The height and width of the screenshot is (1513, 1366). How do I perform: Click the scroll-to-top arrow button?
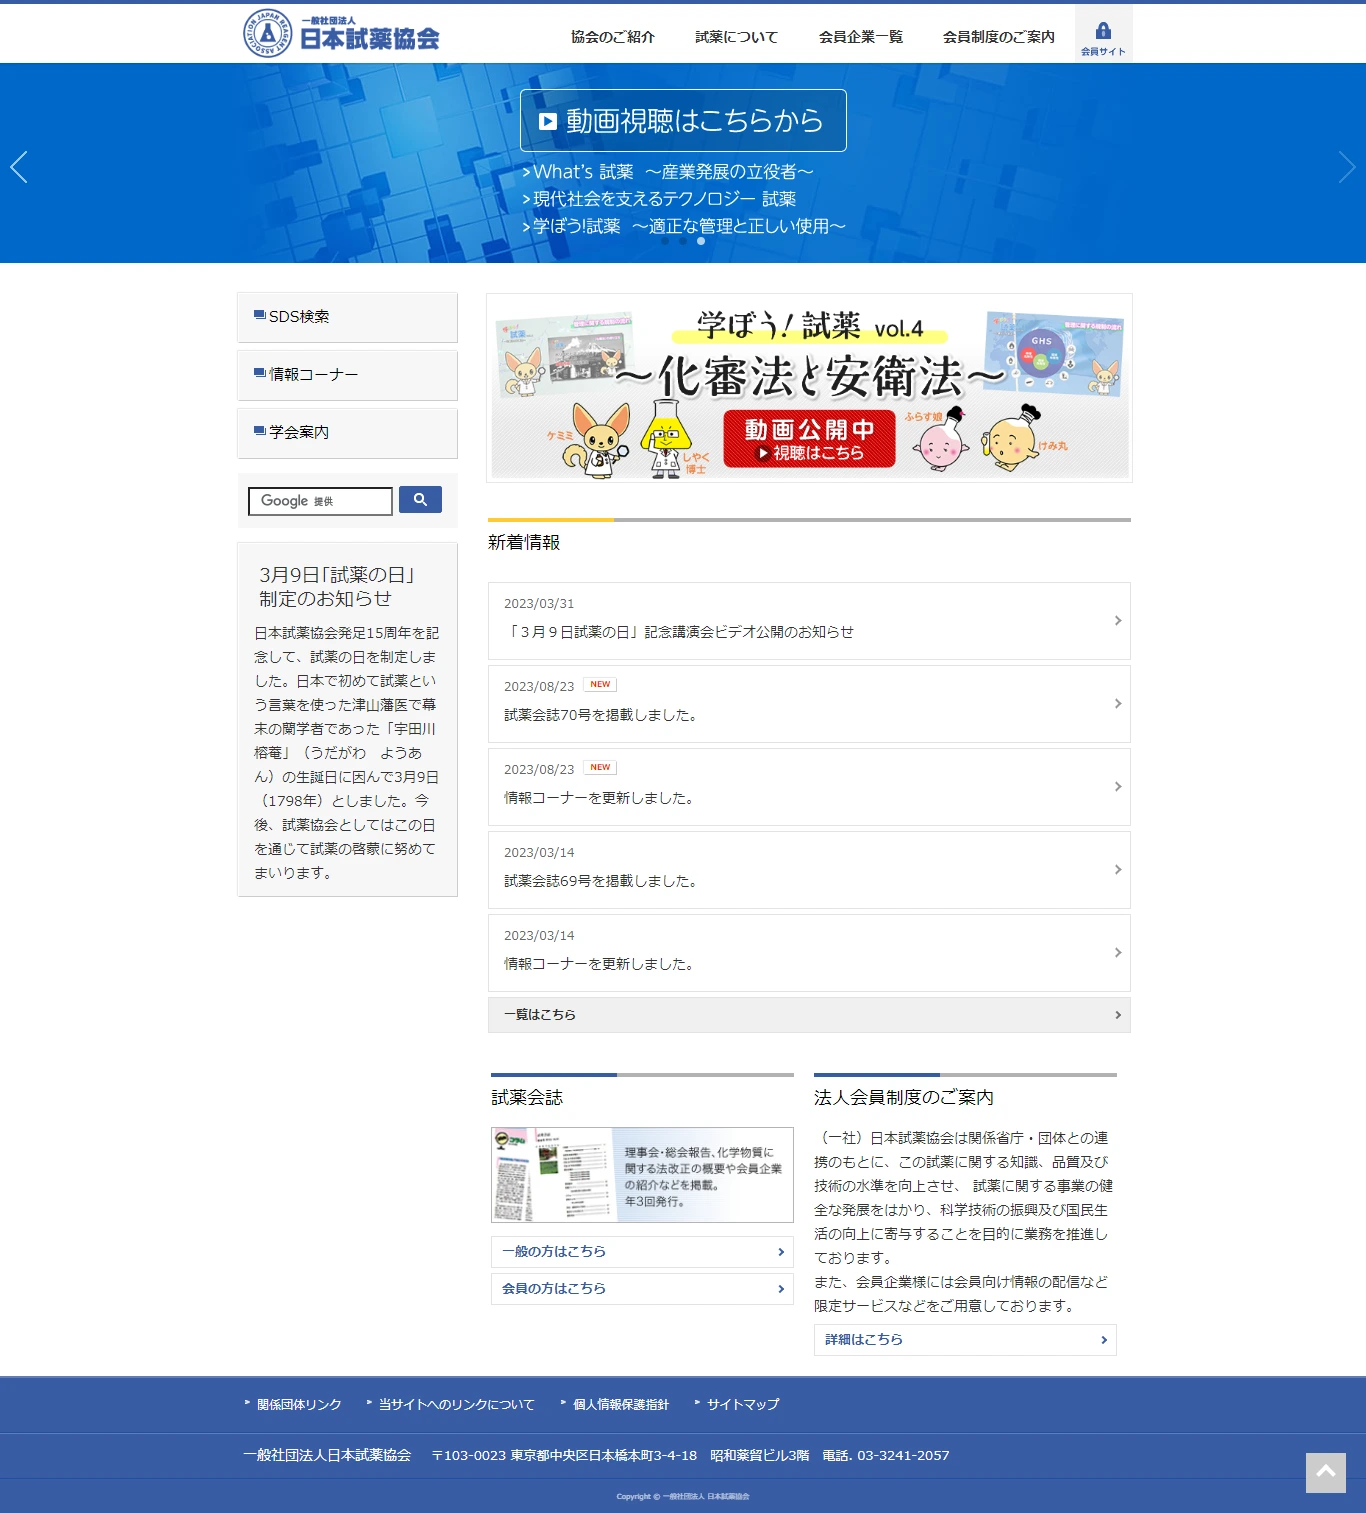point(1326,1472)
